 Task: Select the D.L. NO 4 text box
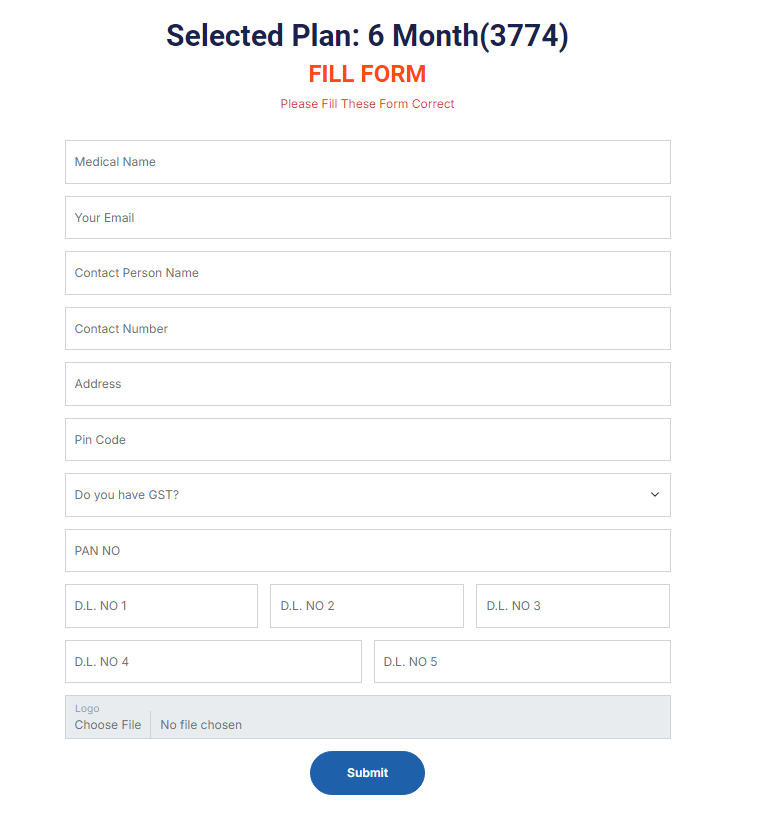(x=213, y=662)
